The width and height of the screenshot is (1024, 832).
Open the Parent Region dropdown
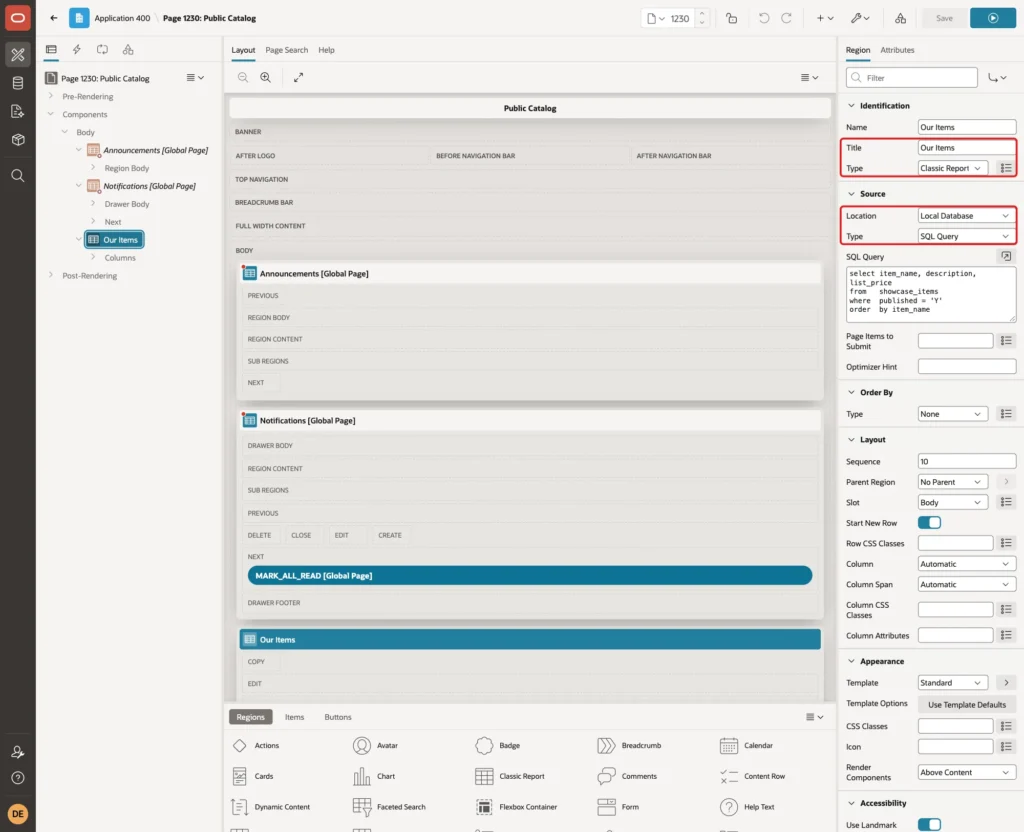pyautogui.click(x=953, y=482)
